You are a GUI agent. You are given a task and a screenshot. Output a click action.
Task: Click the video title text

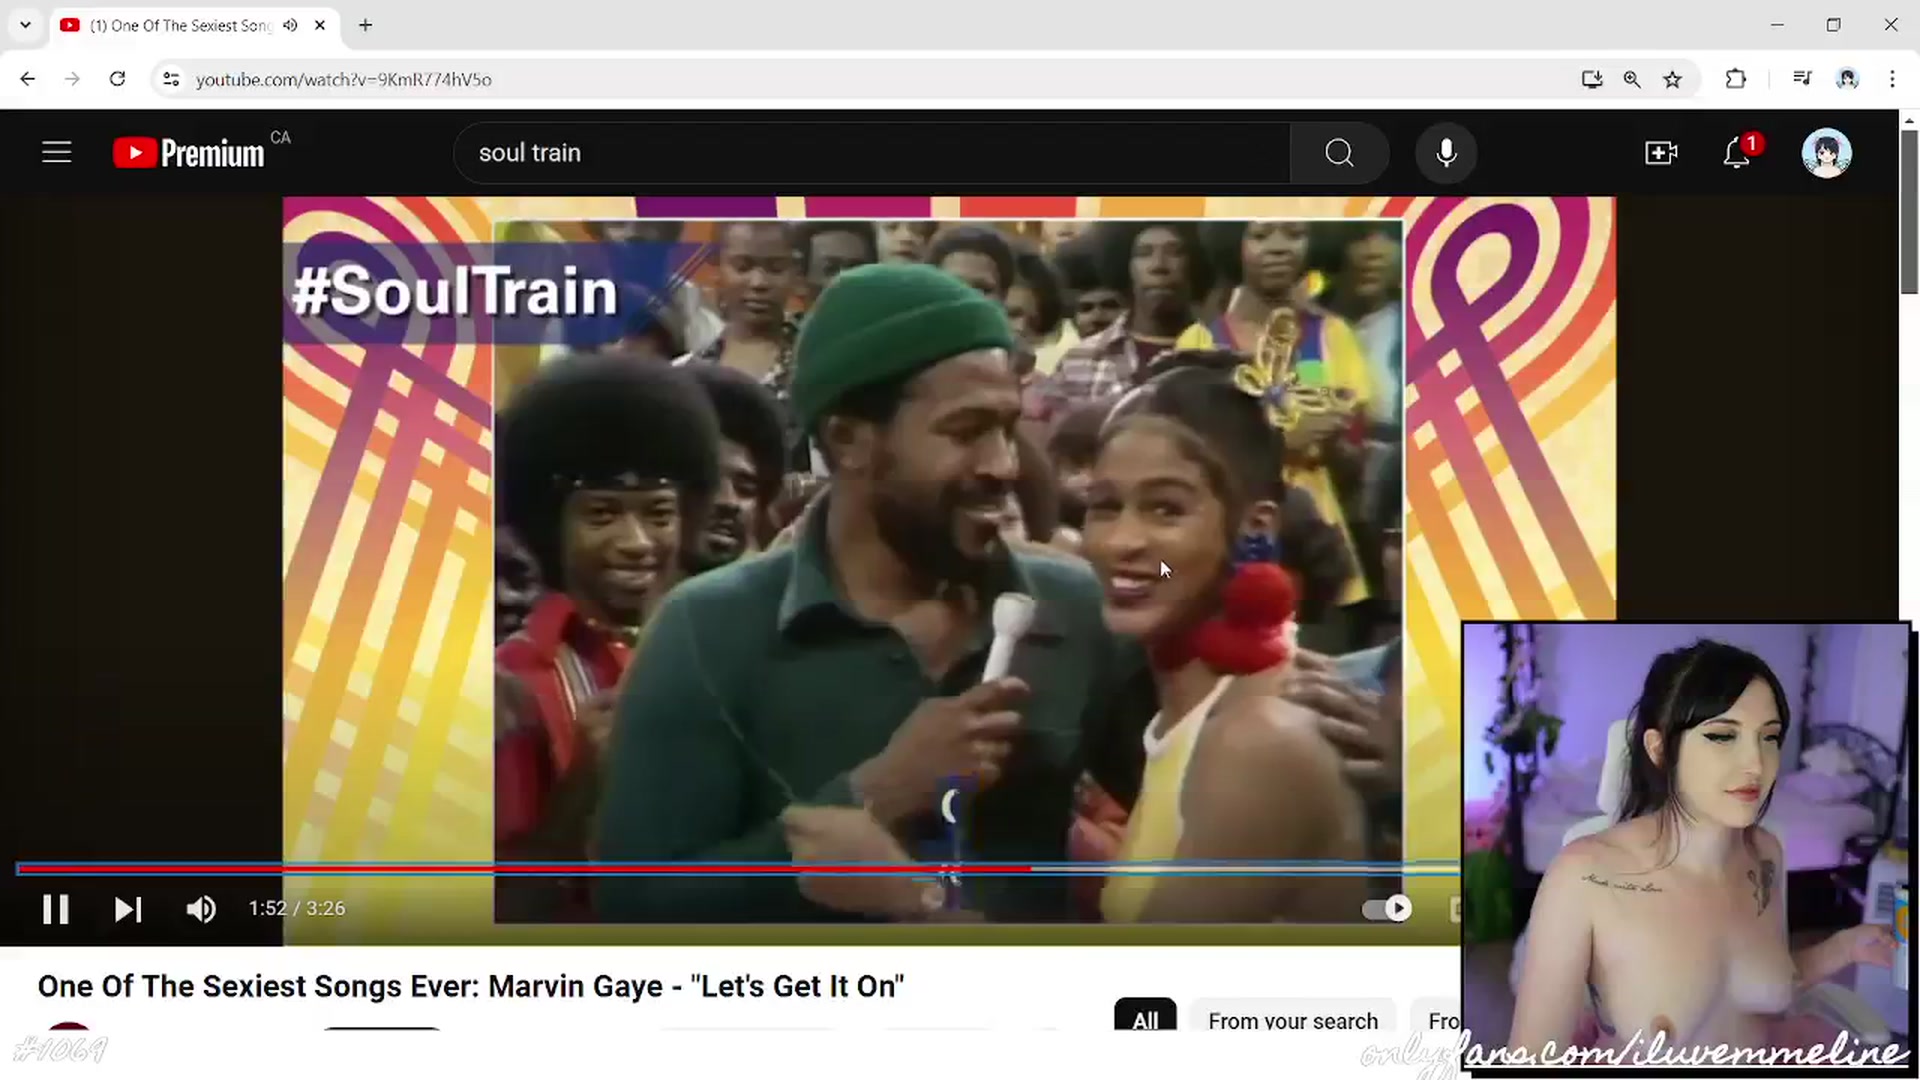pos(471,986)
